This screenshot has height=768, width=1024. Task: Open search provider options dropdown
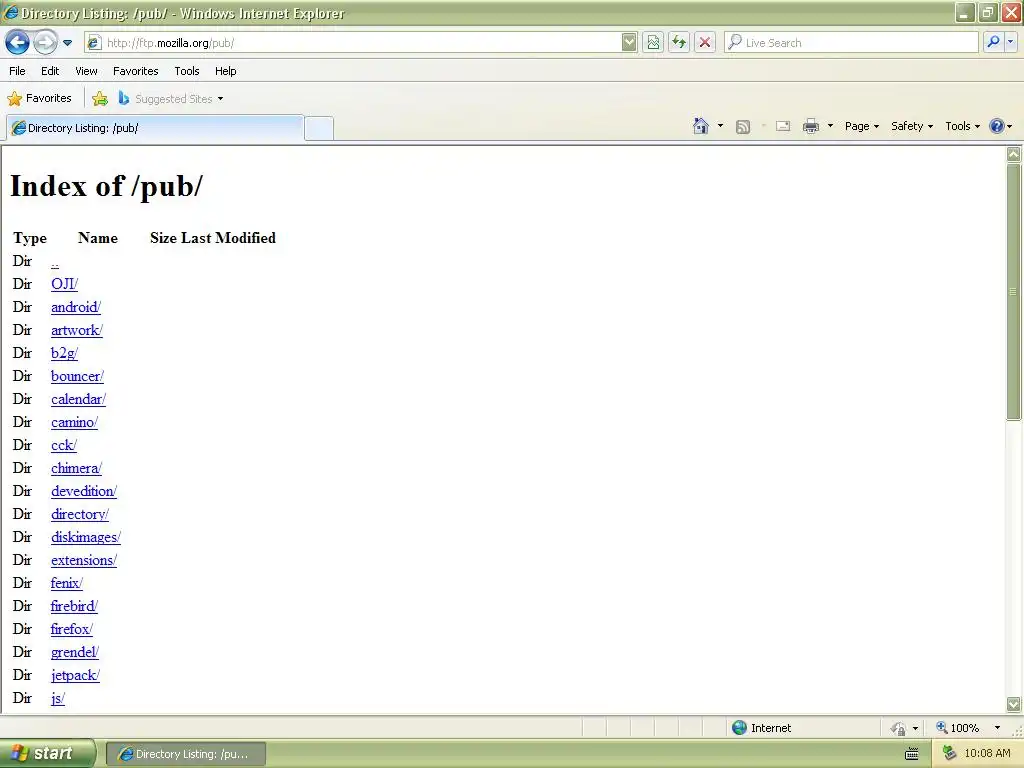coord(1010,42)
